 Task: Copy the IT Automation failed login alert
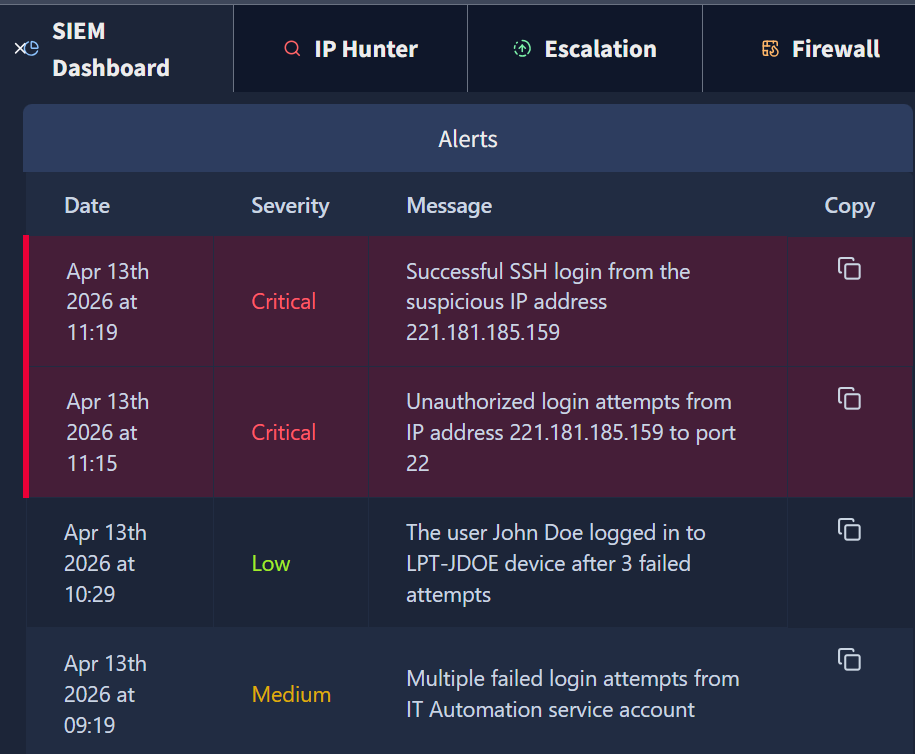(x=849, y=660)
